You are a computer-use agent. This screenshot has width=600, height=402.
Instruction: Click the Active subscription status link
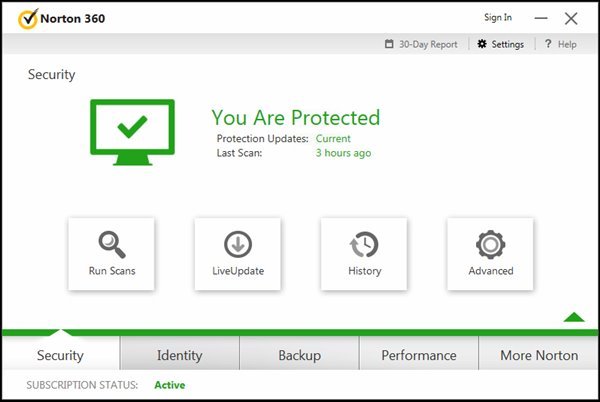169,385
